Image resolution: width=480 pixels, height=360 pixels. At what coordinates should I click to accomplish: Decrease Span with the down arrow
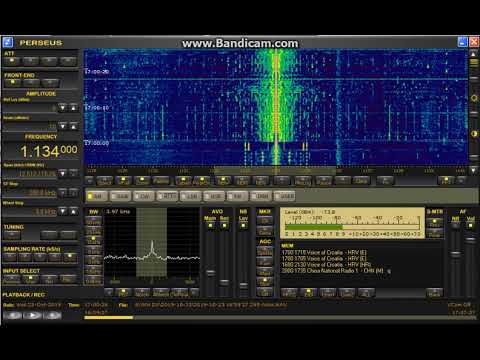(x=62, y=173)
